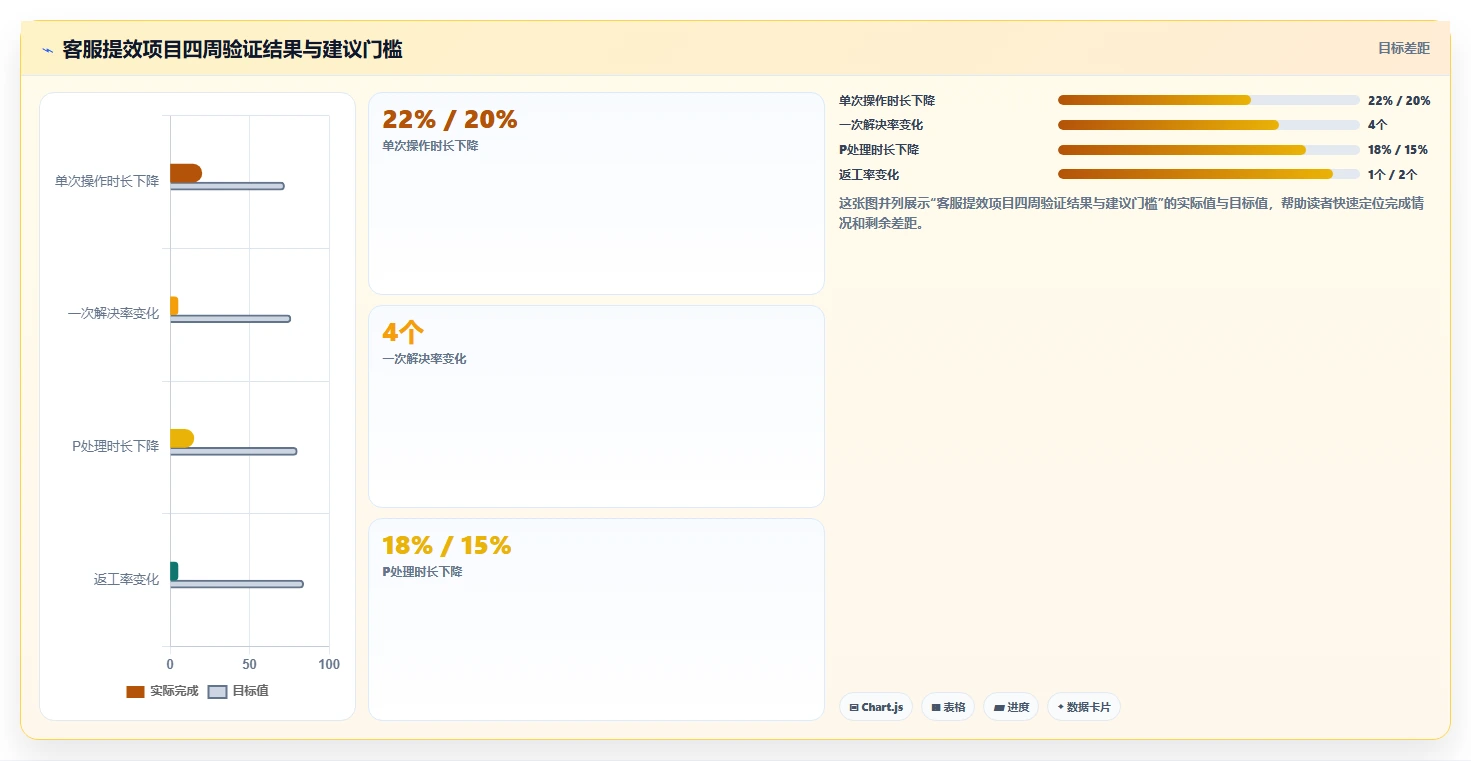
Task: Click the progress value 22% / 20%
Action: coord(1399,101)
